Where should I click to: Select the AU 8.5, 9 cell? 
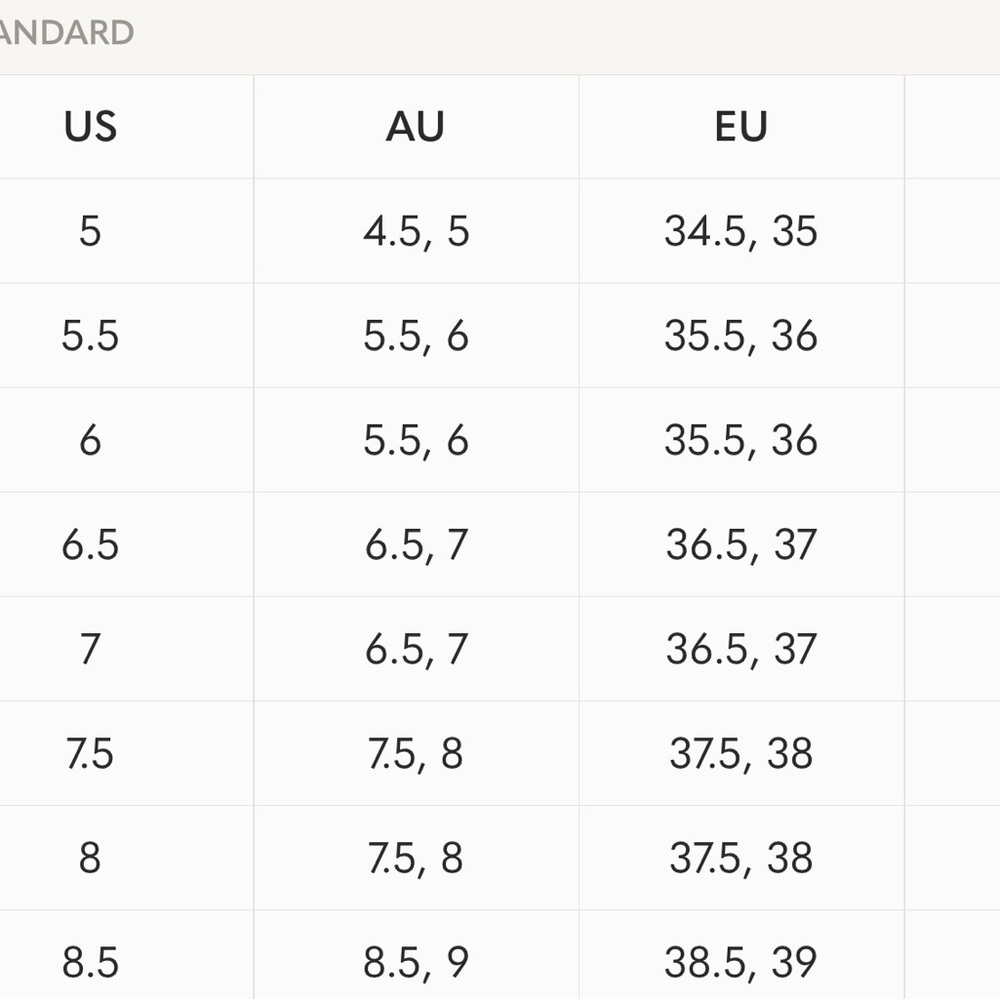point(416,962)
